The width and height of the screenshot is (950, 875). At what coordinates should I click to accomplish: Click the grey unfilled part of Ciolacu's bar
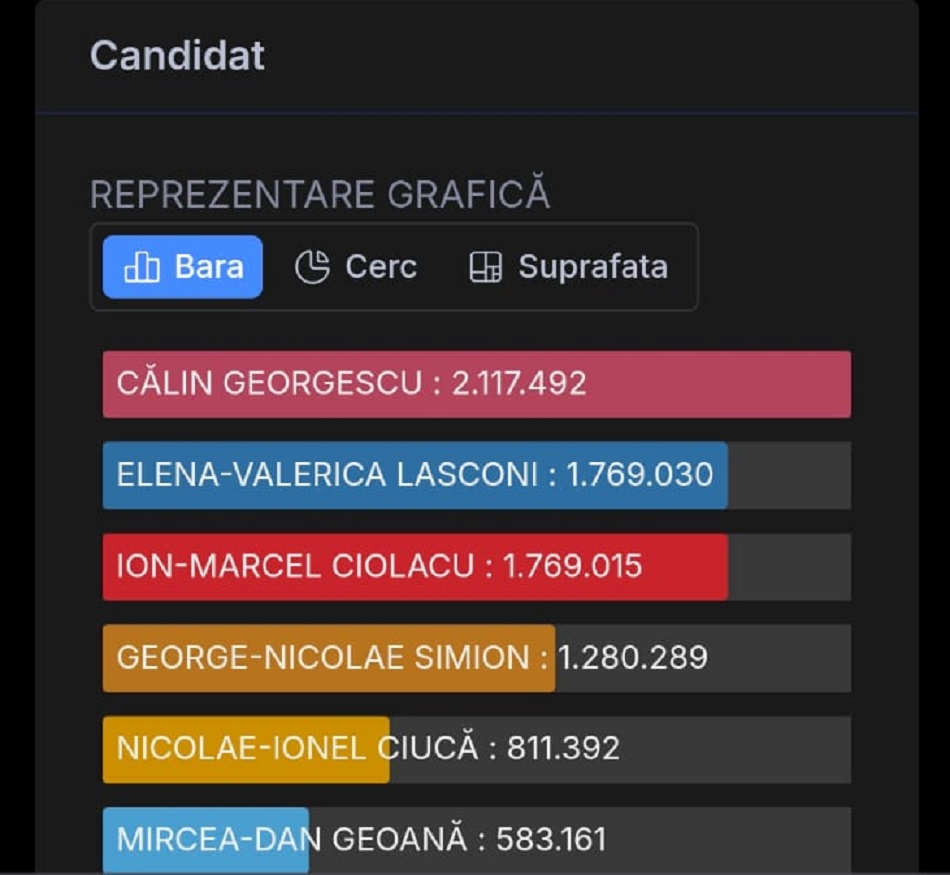coord(789,566)
